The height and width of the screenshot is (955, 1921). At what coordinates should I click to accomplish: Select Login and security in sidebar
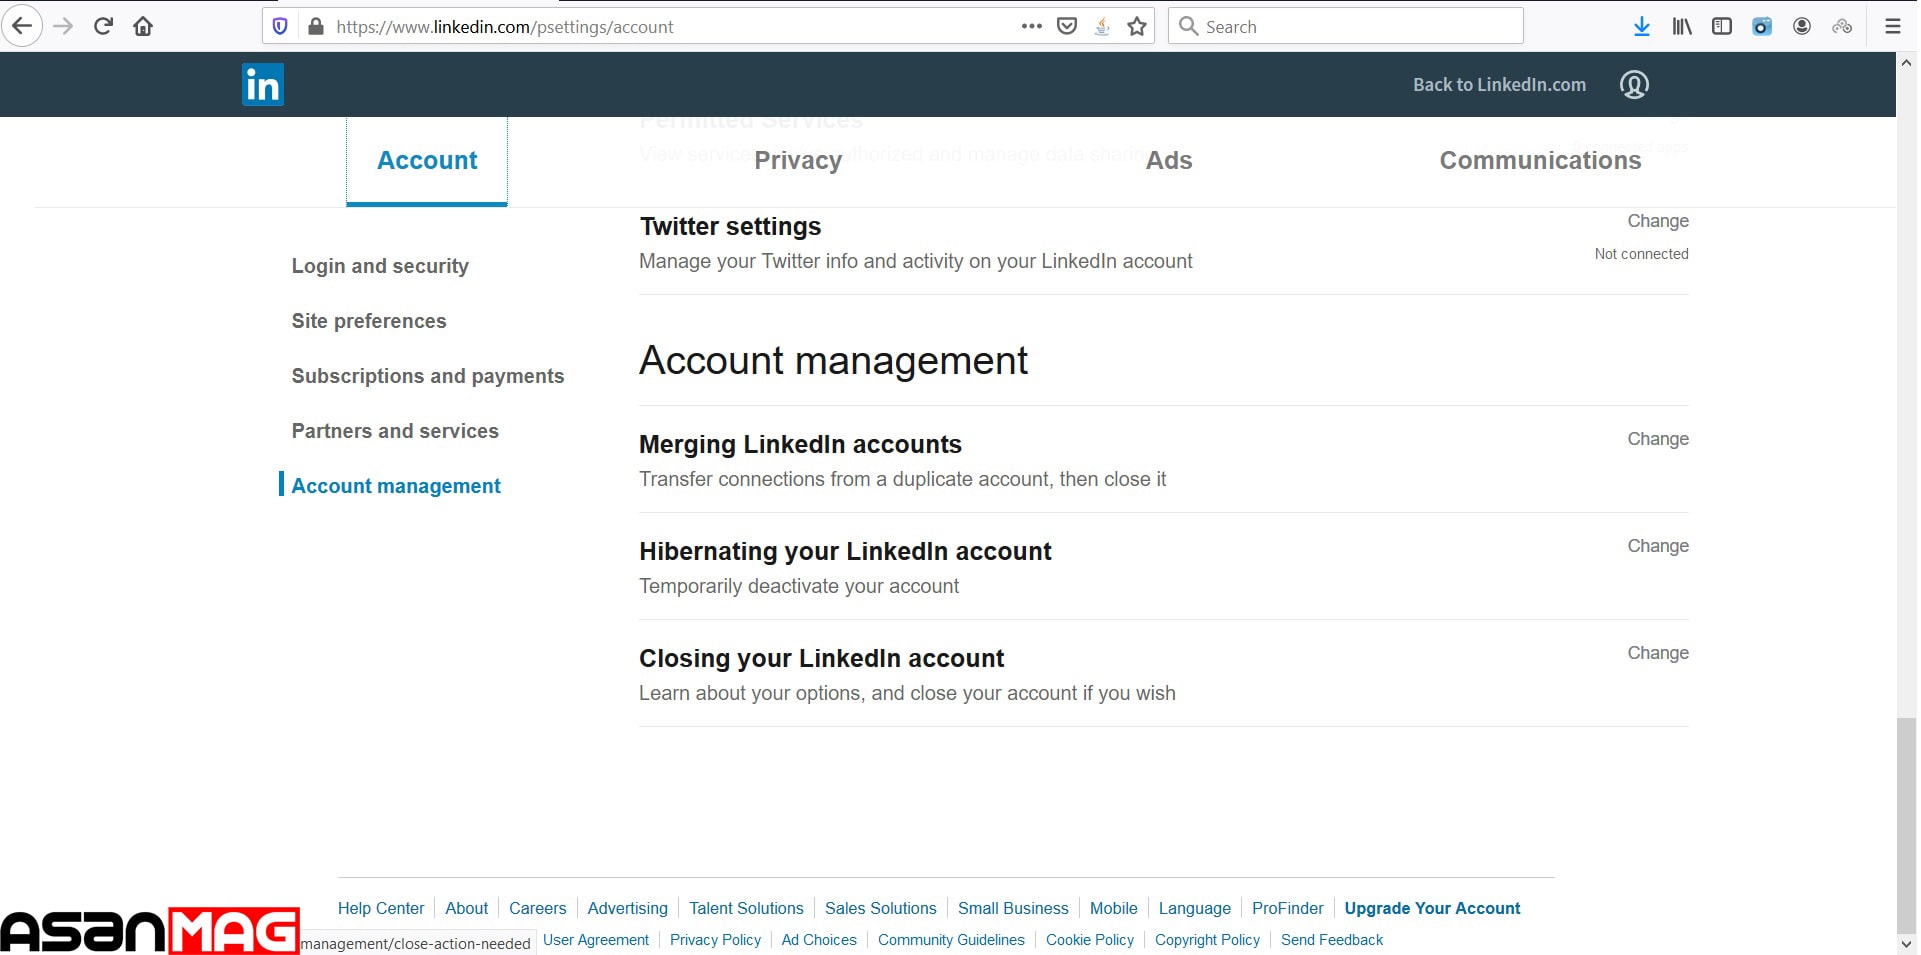(x=380, y=266)
